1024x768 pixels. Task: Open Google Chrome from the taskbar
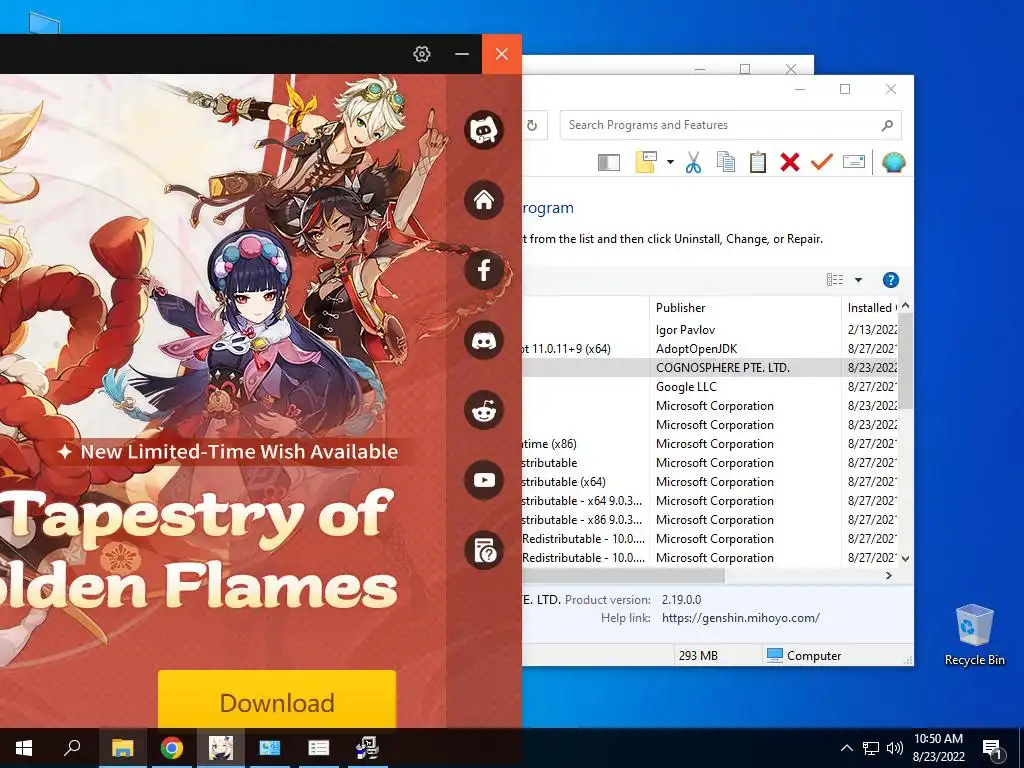tap(172, 748)
